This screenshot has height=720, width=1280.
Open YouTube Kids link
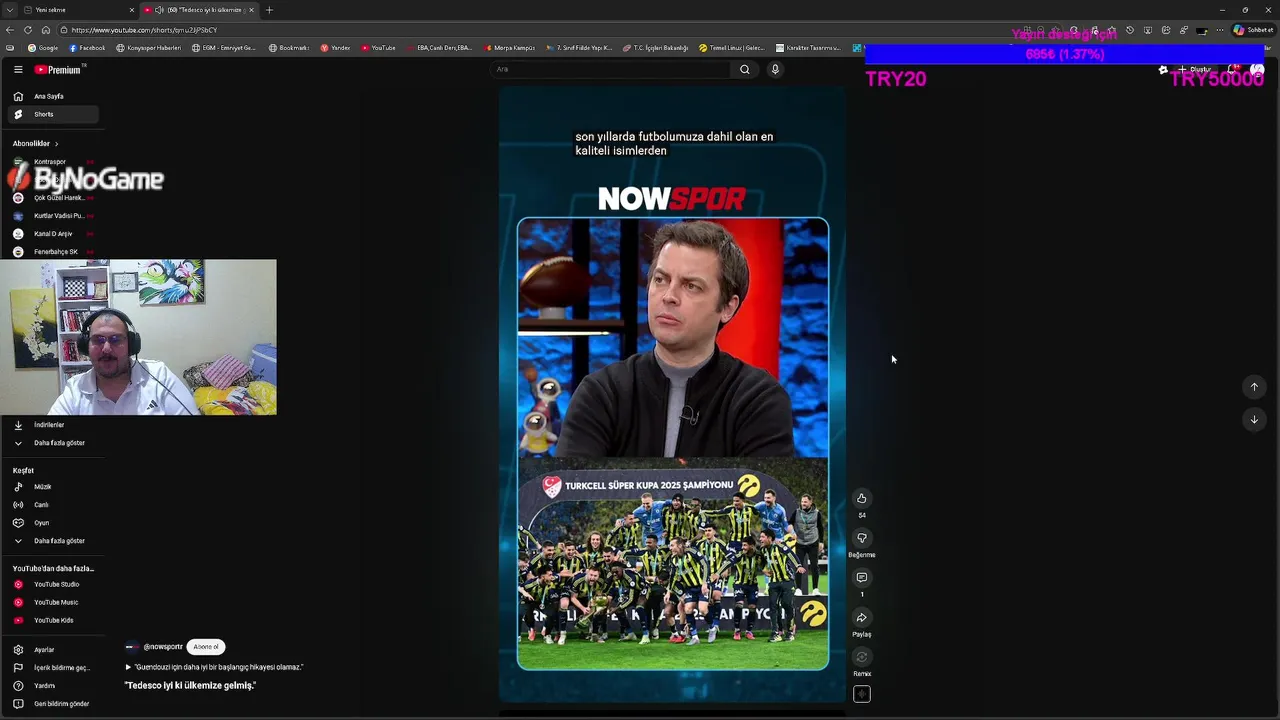53,620
